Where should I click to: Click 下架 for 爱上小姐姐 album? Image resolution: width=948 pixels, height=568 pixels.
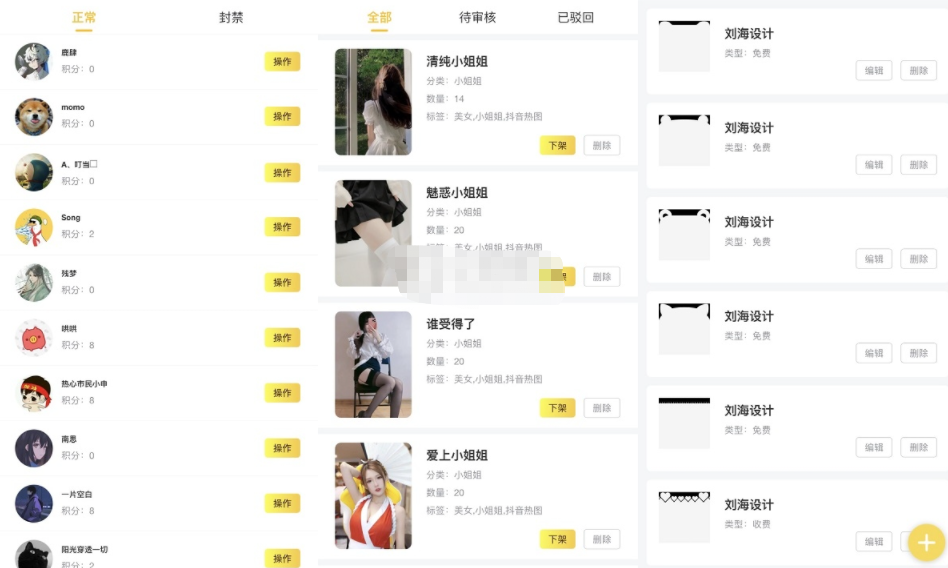557,539
